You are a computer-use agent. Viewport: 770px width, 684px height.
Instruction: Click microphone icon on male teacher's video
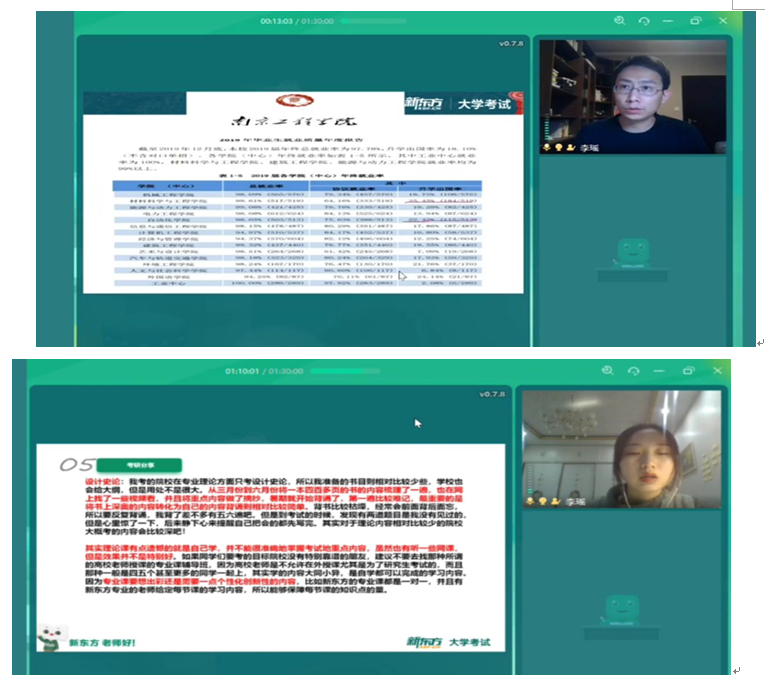547,146
